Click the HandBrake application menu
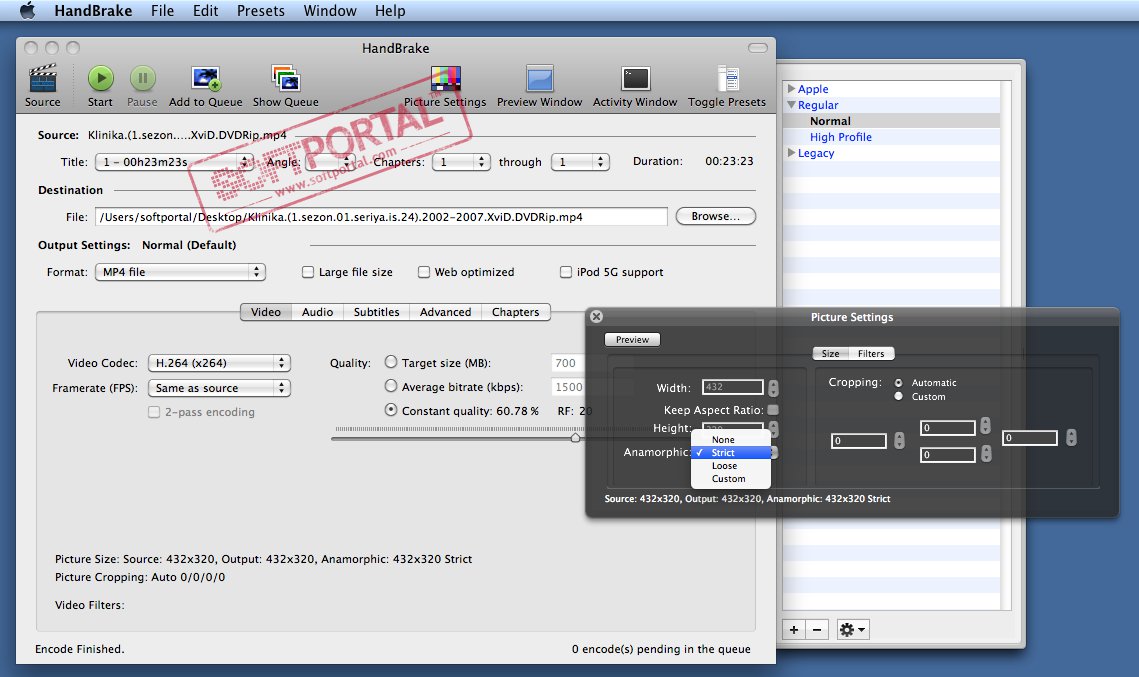The height and width of the screenshot is (677, 1139). pyautogui.click(x=93, y=11)
